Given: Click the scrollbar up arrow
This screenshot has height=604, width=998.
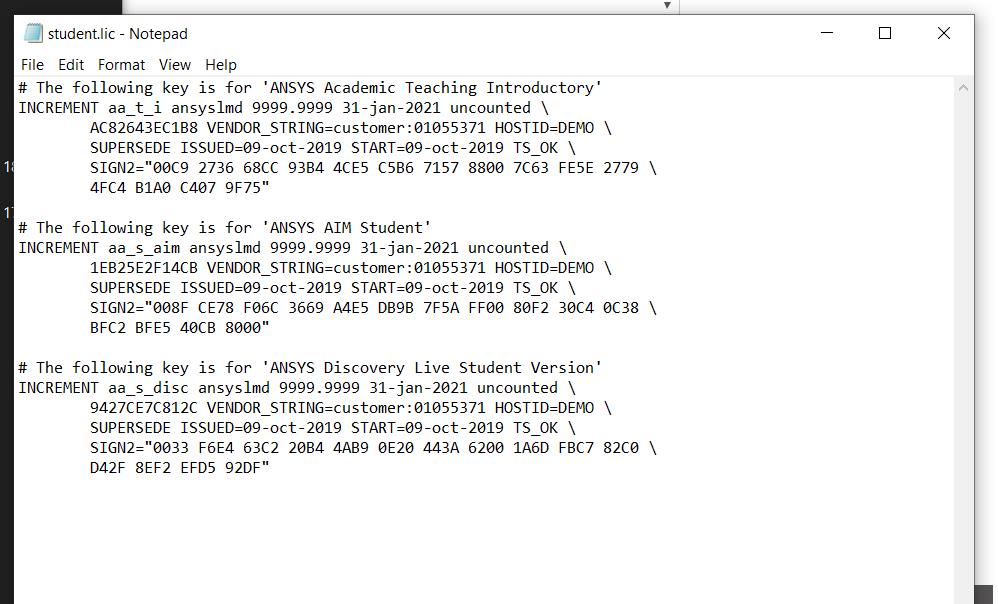Looking at the screenshot, I should click(x=963, y=88).
